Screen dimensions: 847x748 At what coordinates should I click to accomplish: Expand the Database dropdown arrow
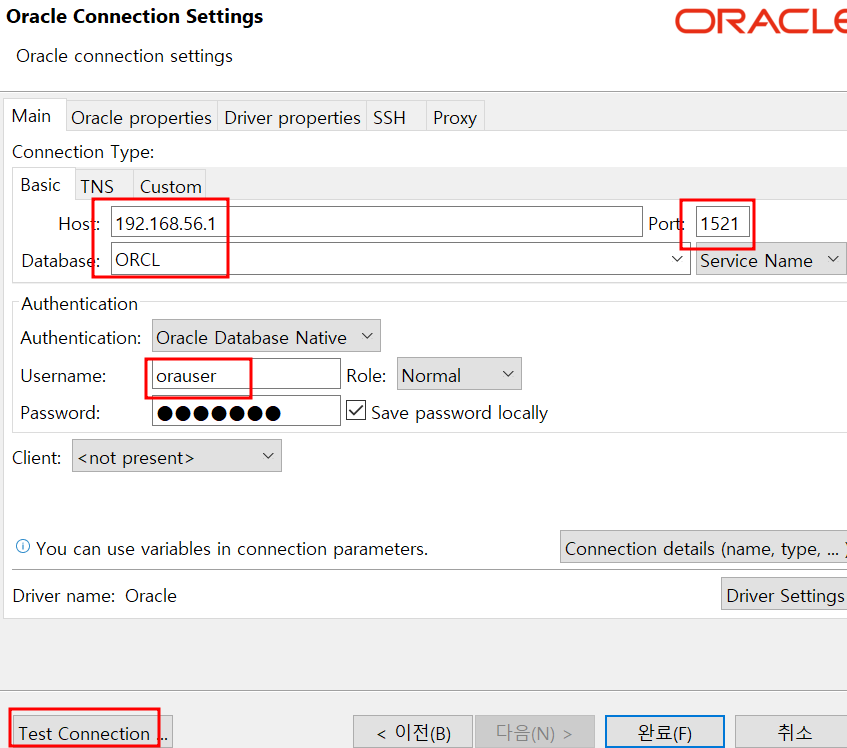coord(676,259)
